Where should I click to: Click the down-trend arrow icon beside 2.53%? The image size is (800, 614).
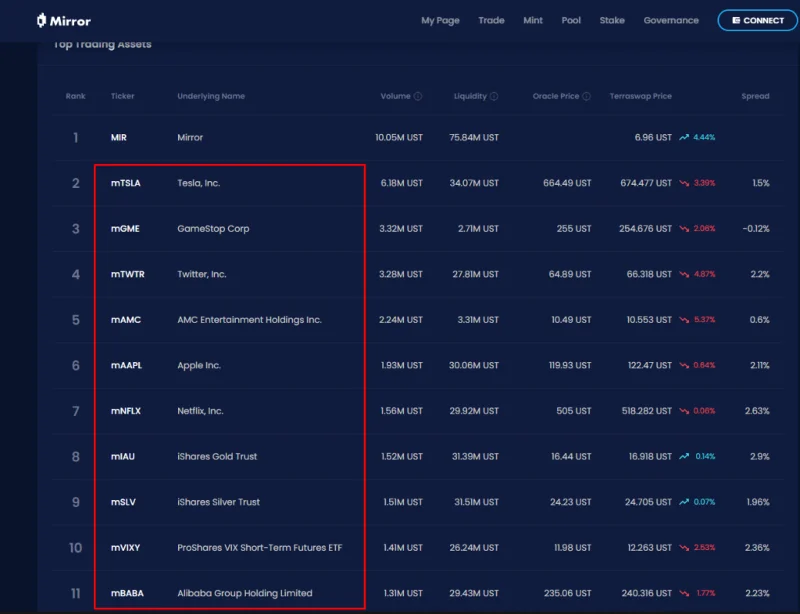[684, 548]
